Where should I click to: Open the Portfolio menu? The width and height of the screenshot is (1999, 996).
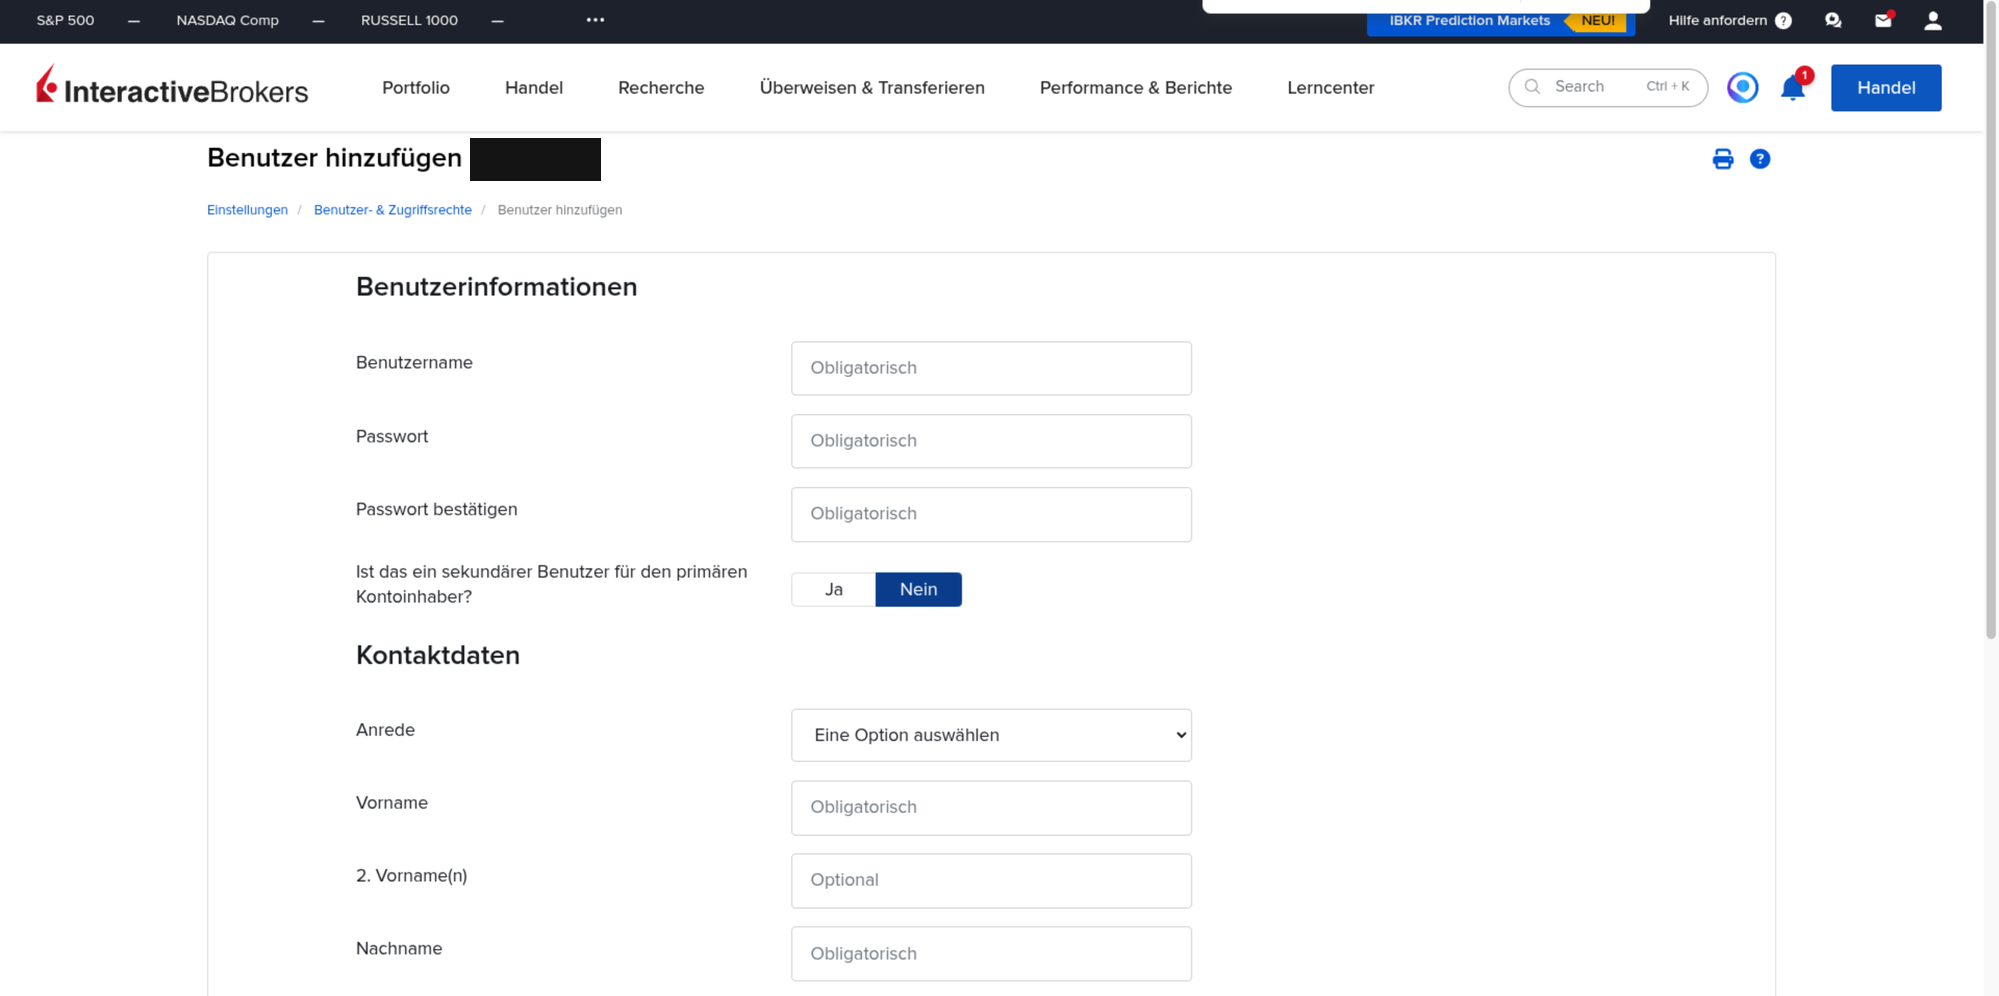click(x=416, y=88)
